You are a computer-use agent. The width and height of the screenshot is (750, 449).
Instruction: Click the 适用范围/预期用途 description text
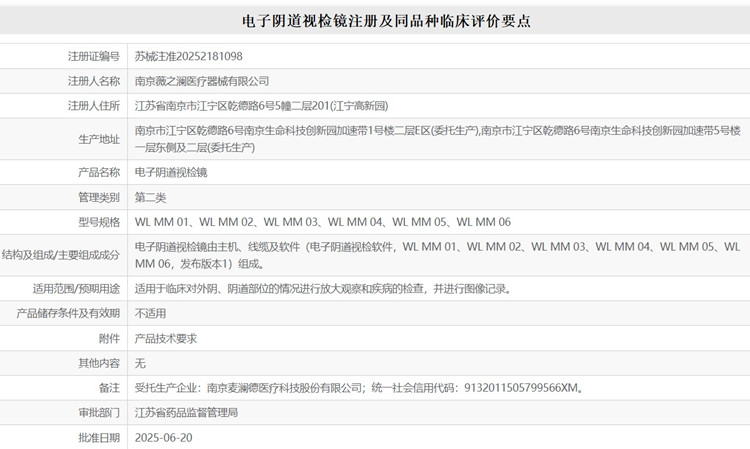coord(324,289)
